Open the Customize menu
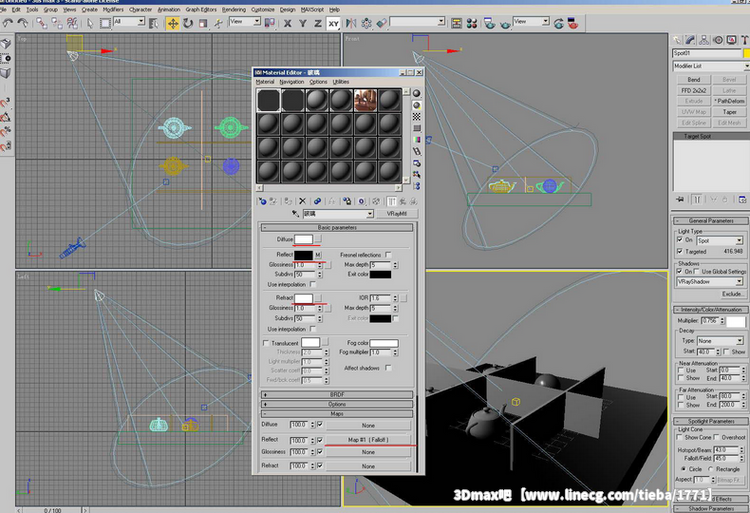The height and width of the screenshot is (513, 750). 263,10
